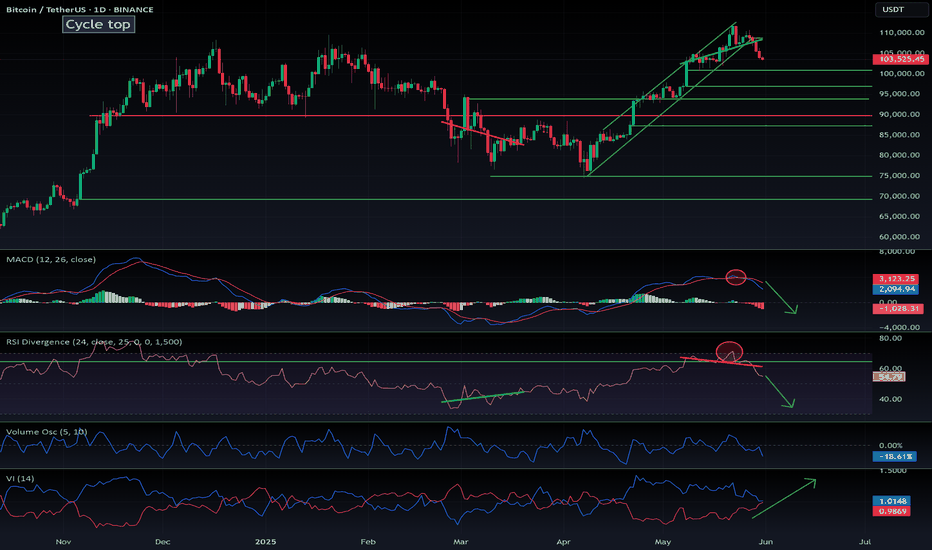Click the Apr label on time axis
Viewport: 932px width, 550px height.
point(563,542)
